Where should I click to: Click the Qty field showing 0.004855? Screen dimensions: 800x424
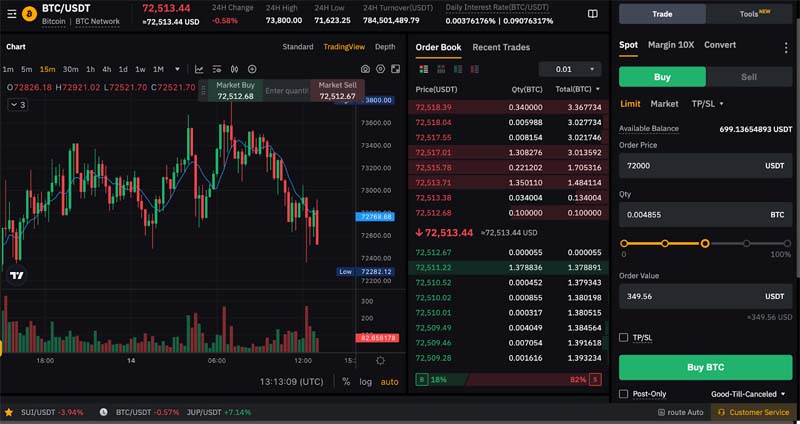pyautogui.click(x=706, y=215)
